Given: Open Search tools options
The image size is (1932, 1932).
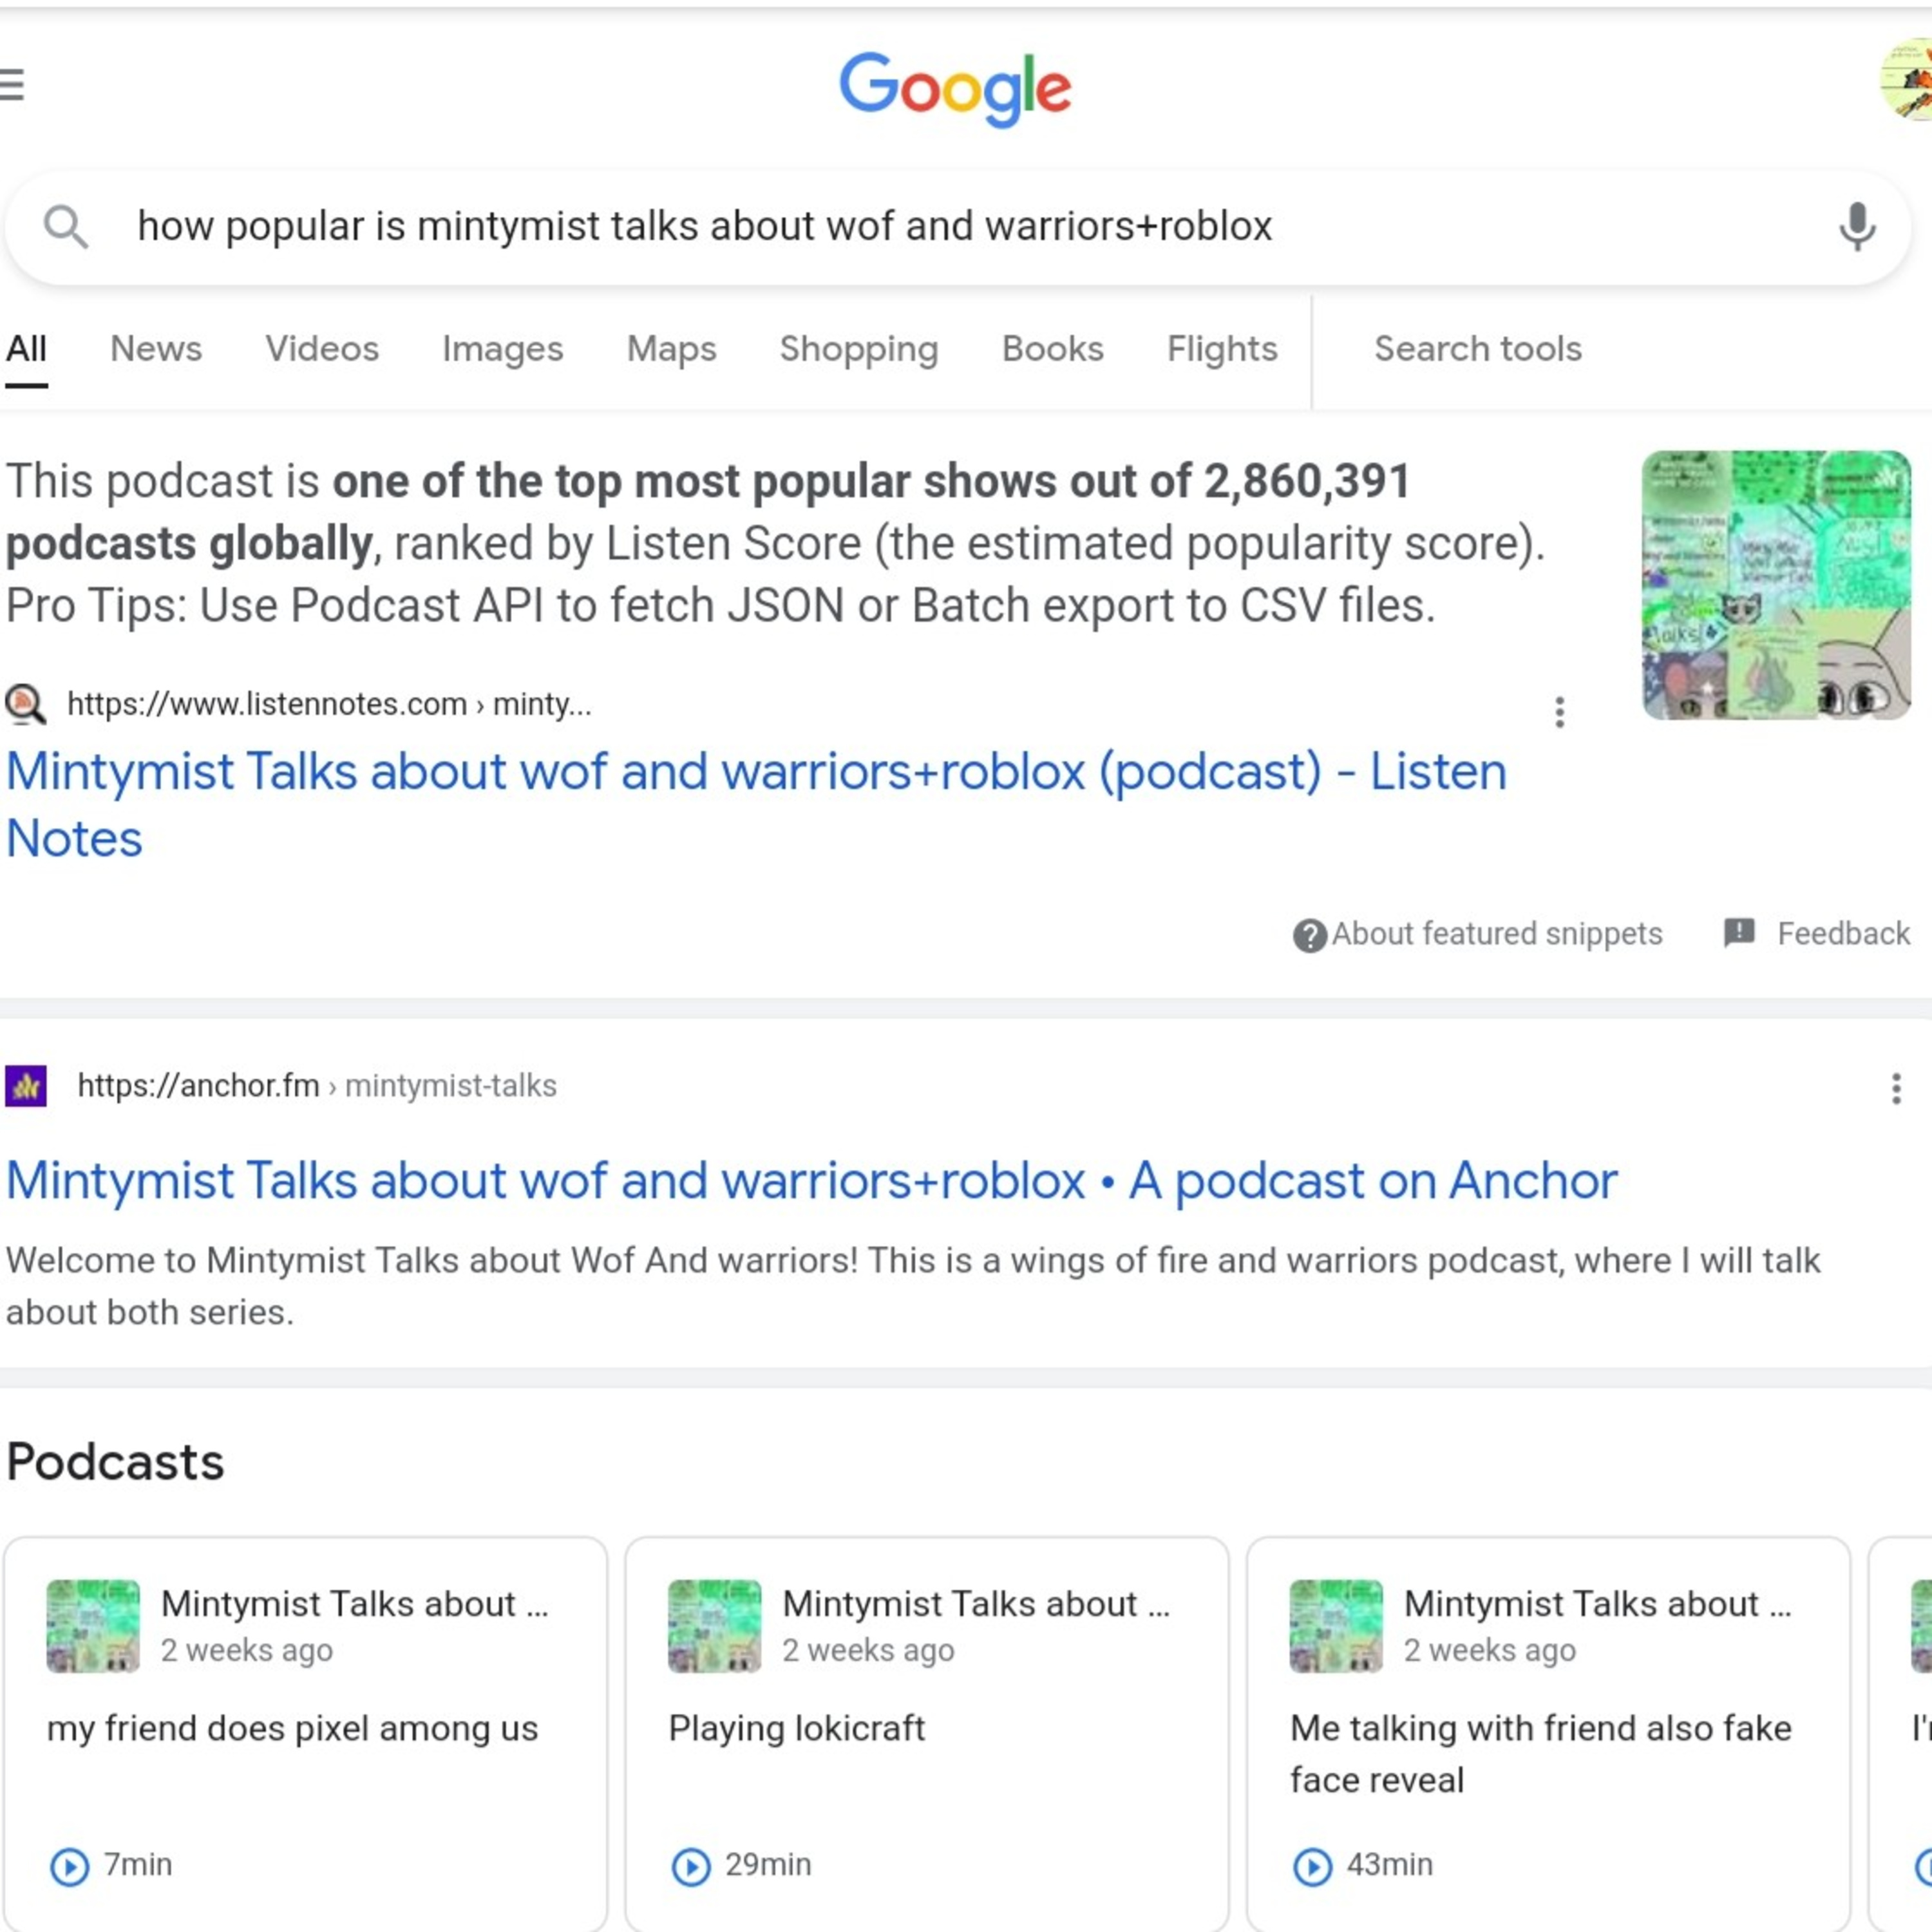Looking at the screenshot, I should click(x=1477, y=349).
